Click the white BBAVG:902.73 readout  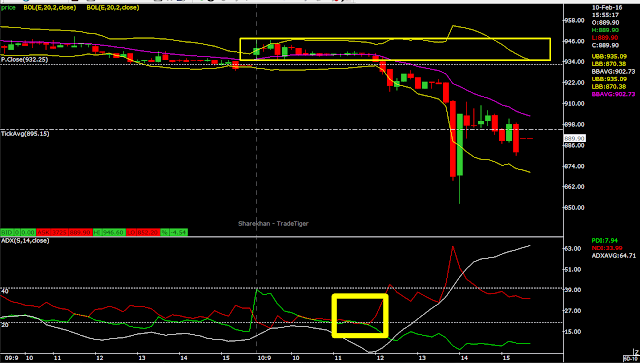(613, 71)
